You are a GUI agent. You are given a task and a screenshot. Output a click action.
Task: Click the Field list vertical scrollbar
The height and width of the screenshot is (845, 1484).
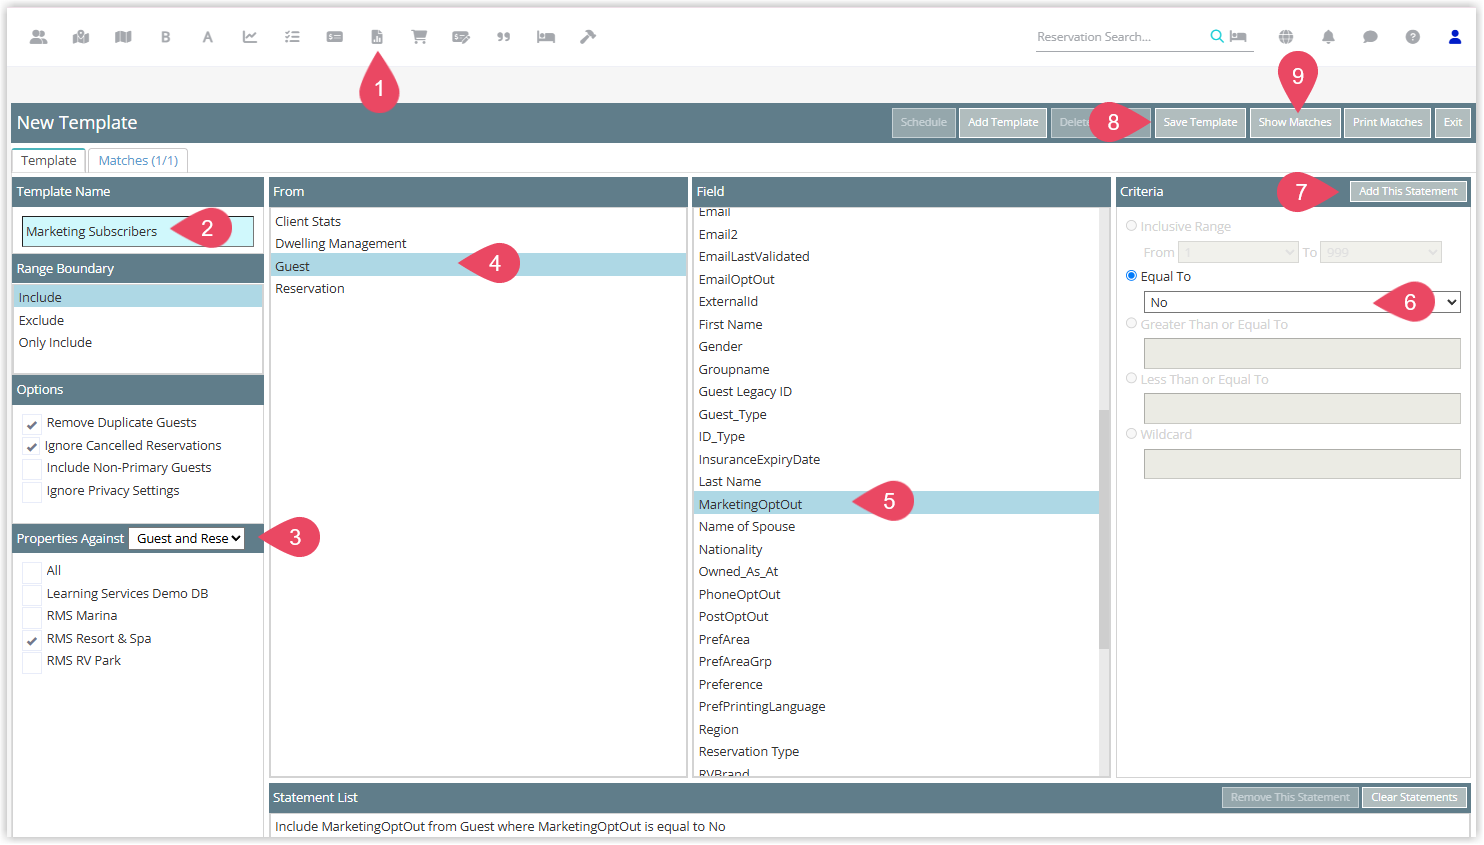tap(1104, 529)
